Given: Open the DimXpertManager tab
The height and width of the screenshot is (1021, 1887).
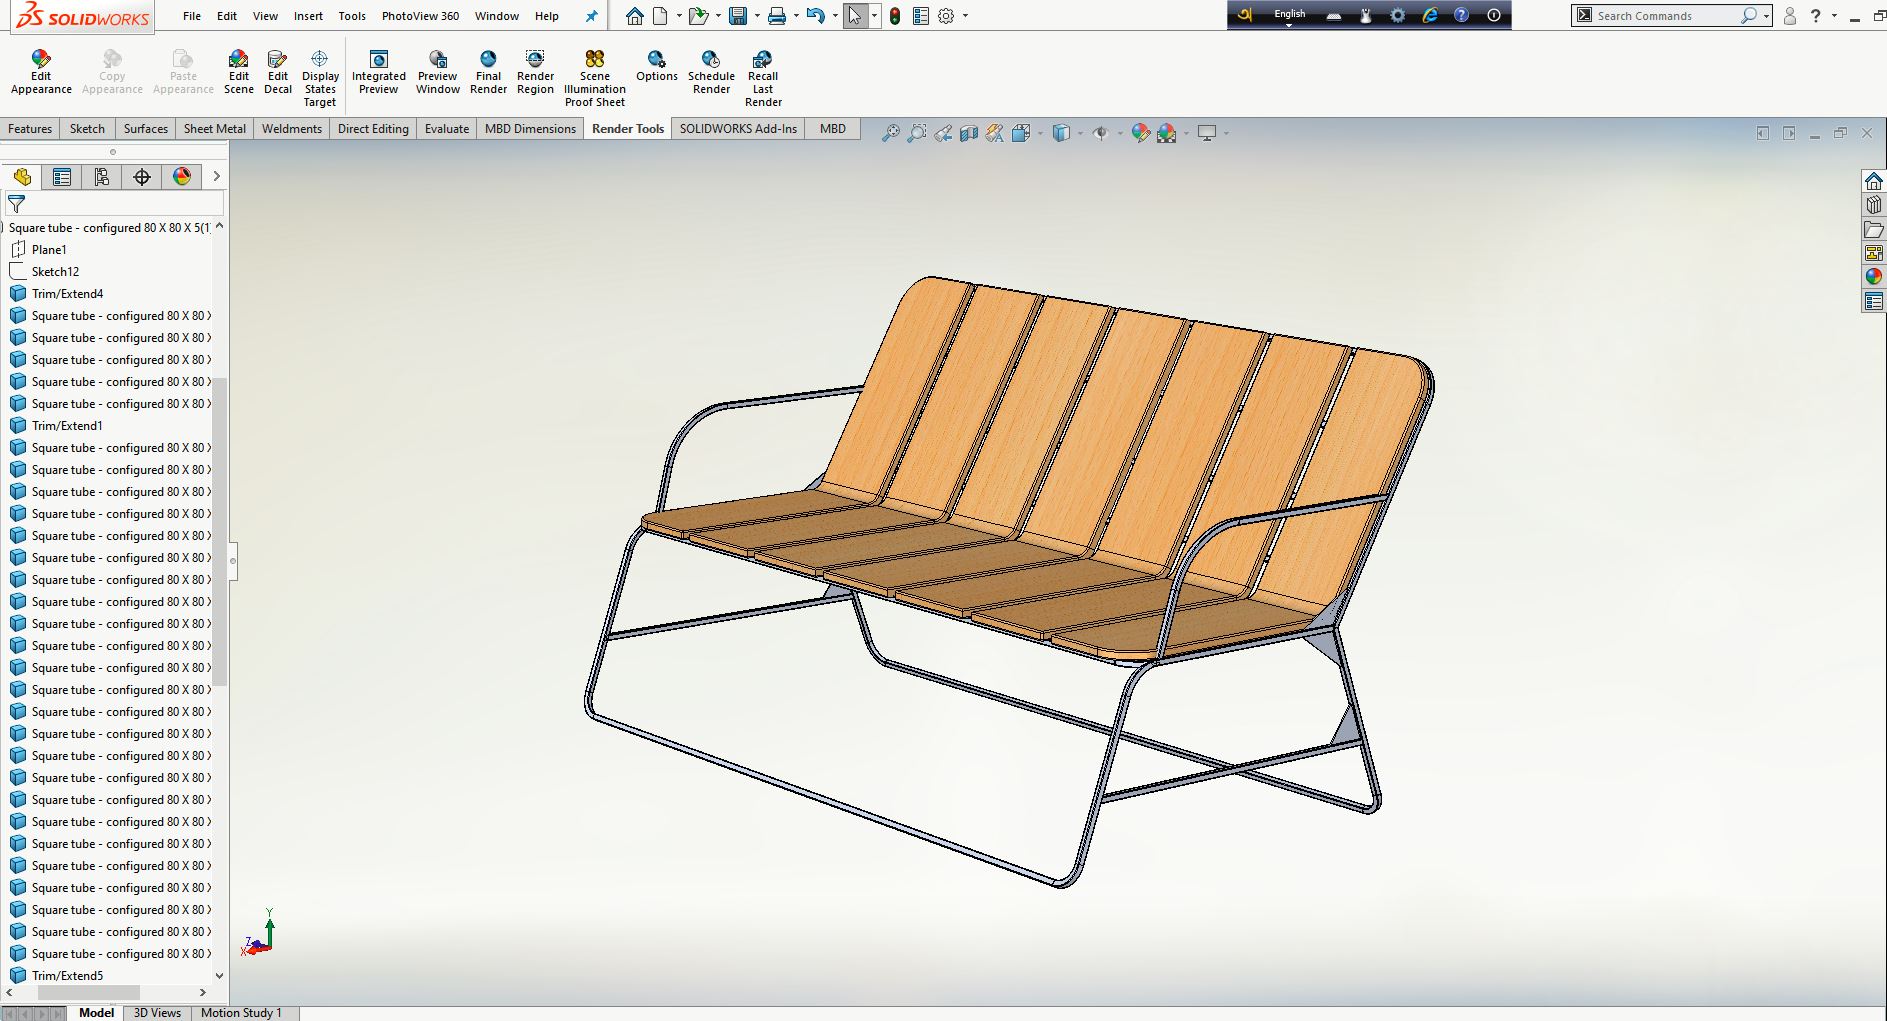Looking at the screenshot, I should [x=142, y=177].
